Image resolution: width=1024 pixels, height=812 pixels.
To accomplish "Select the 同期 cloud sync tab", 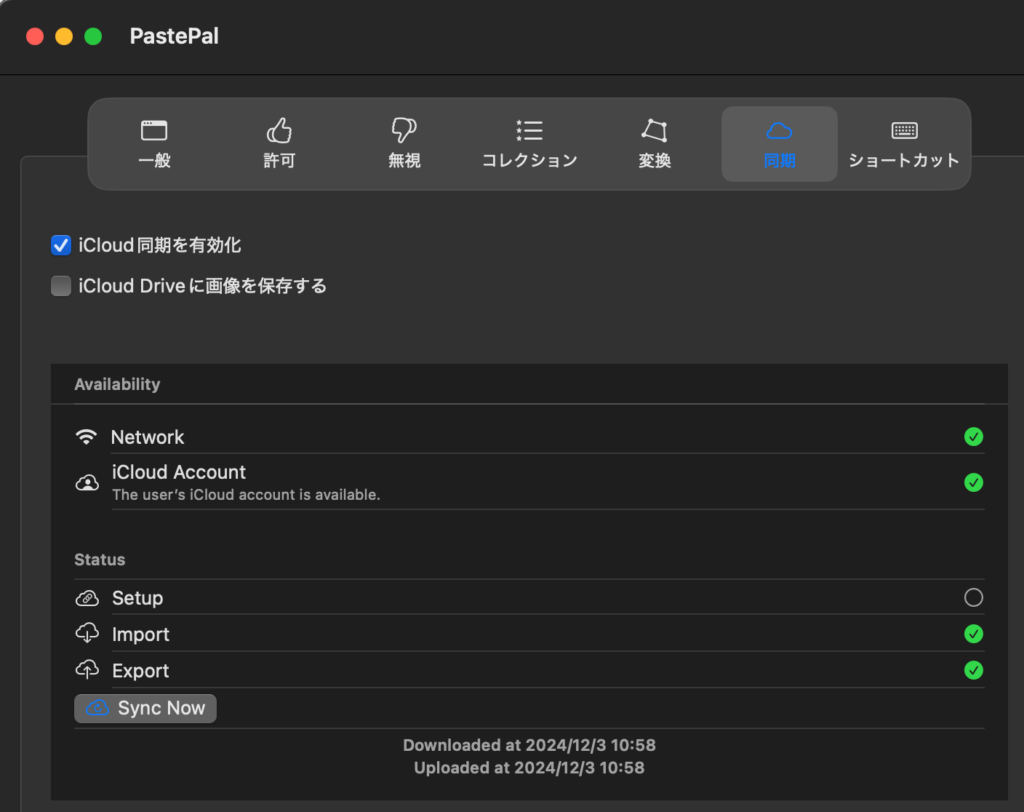I will [x=779, y=144].
